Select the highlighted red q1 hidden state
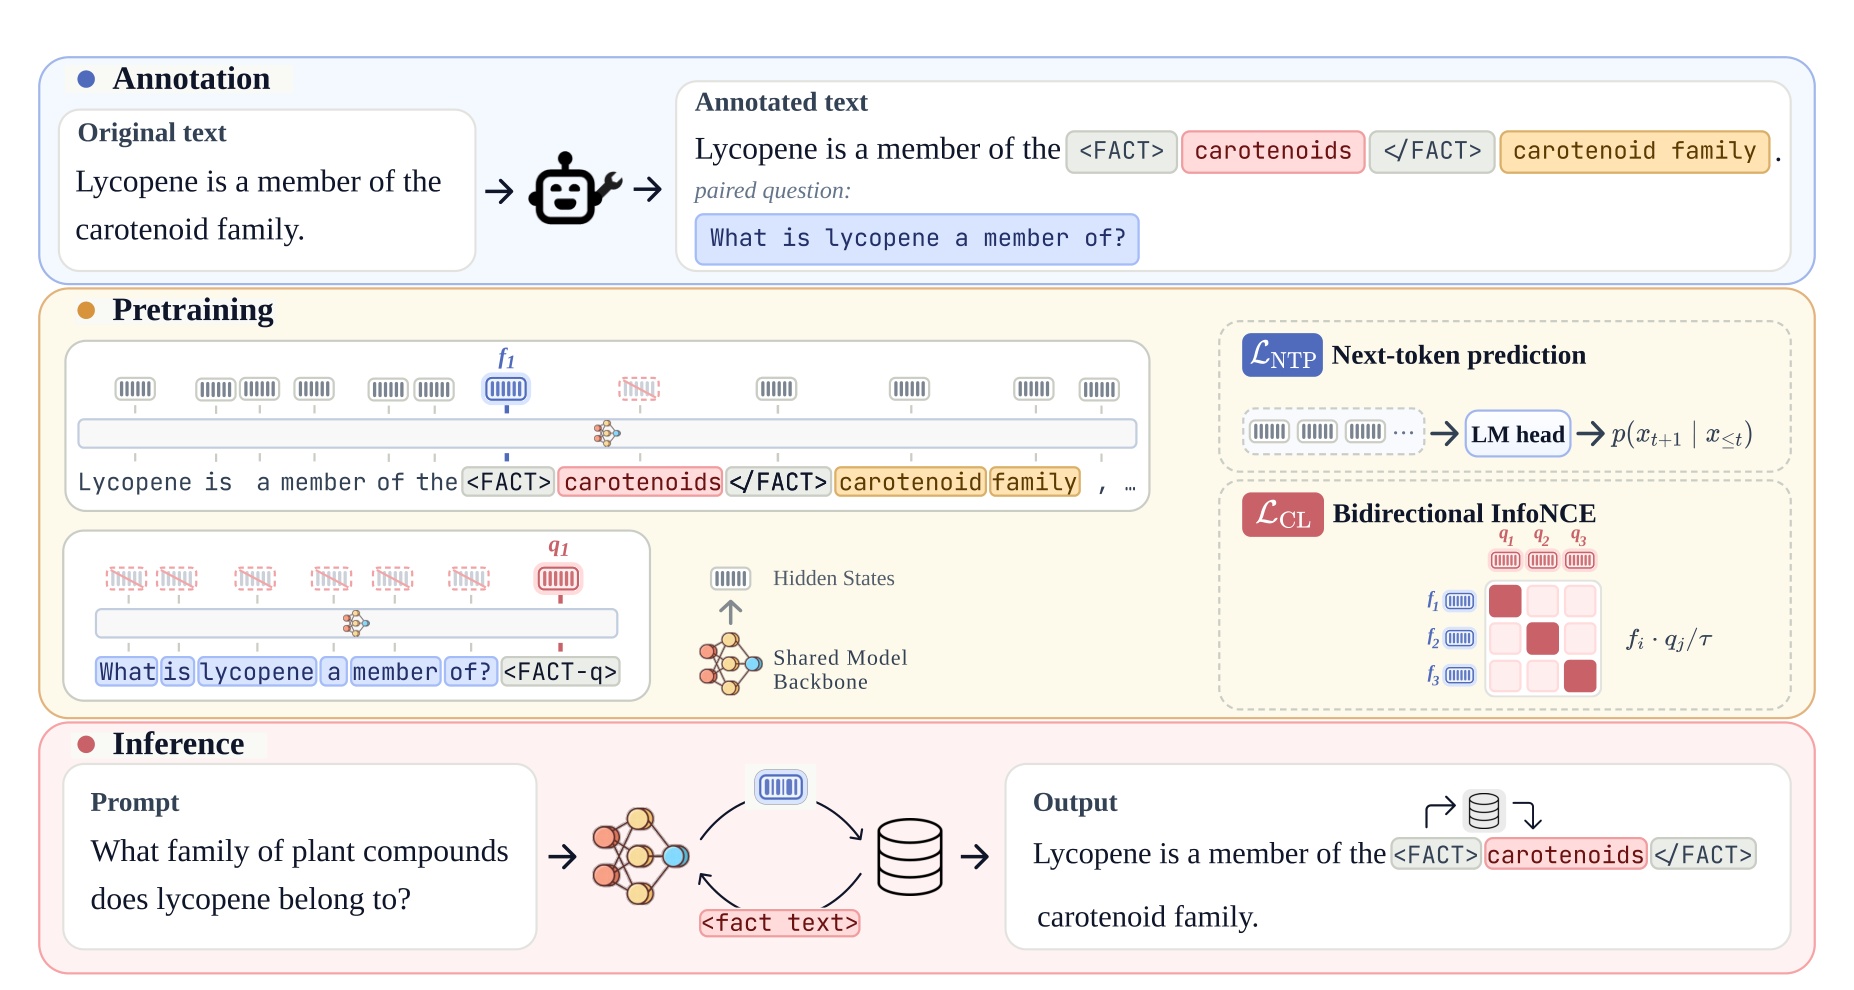 (558, 578)
